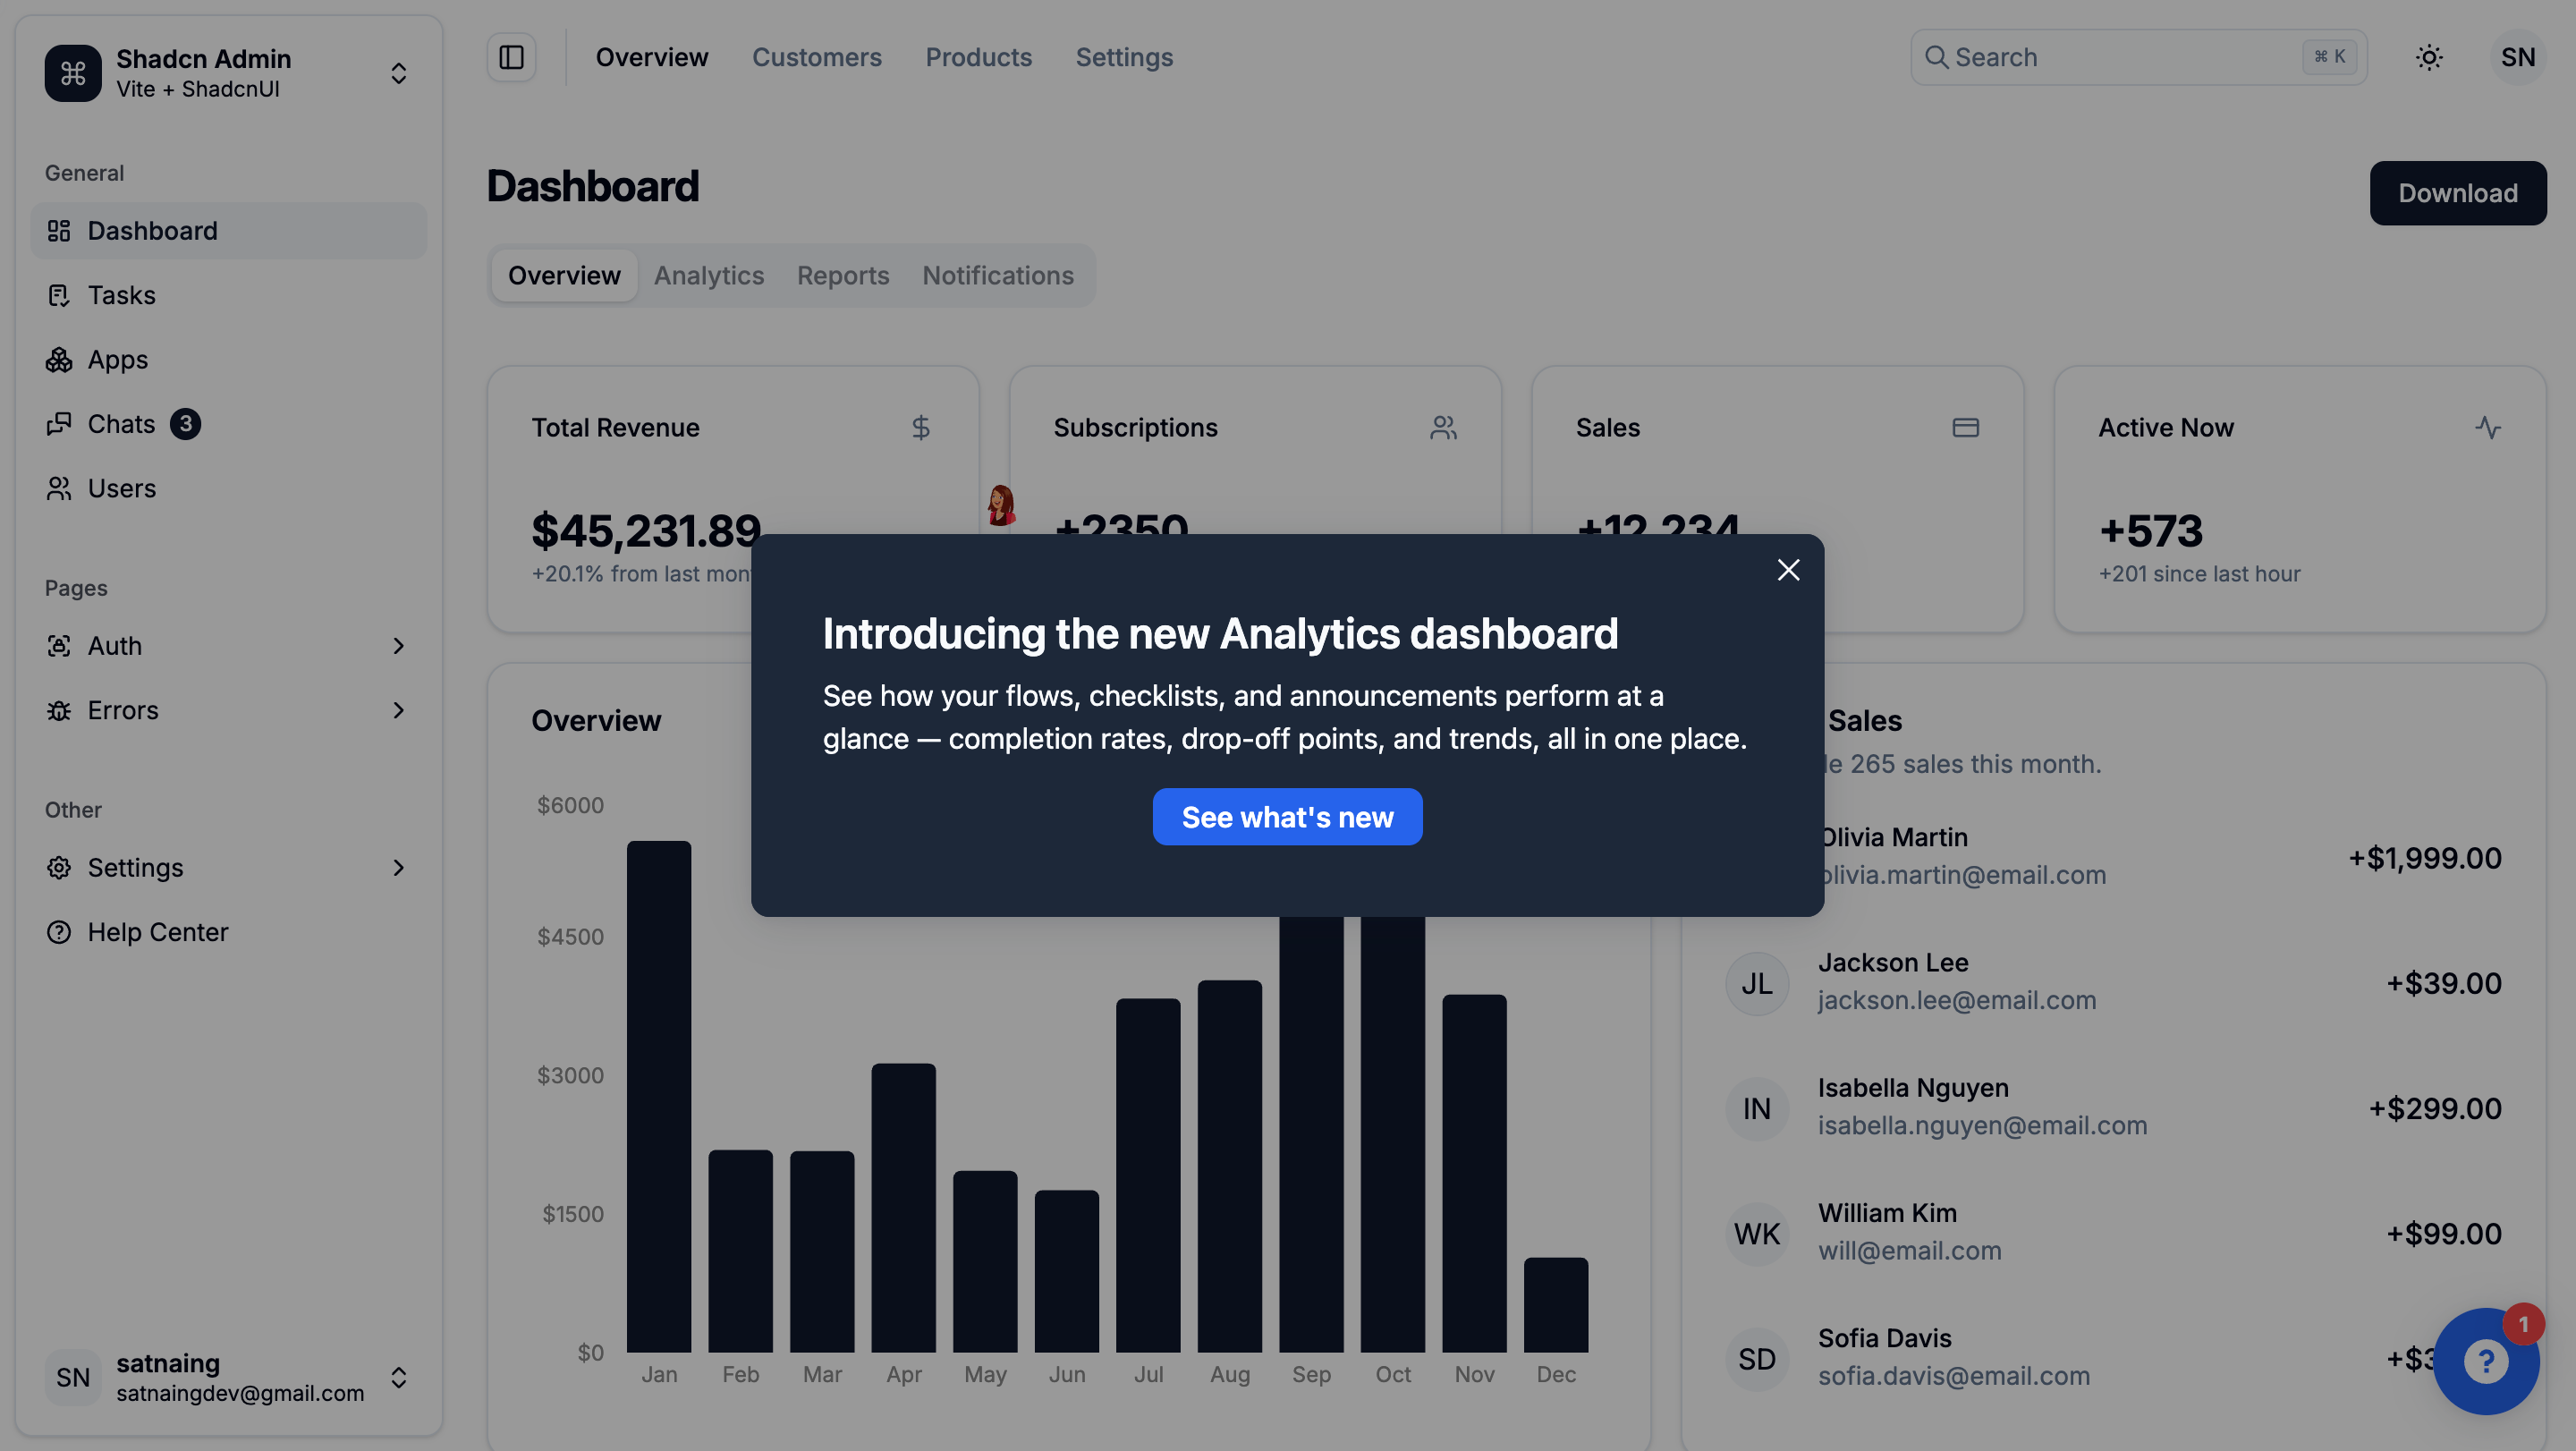Expand the Auth pages chevron
This screenshot has height=1451, width=2576.
pos(398,646)
